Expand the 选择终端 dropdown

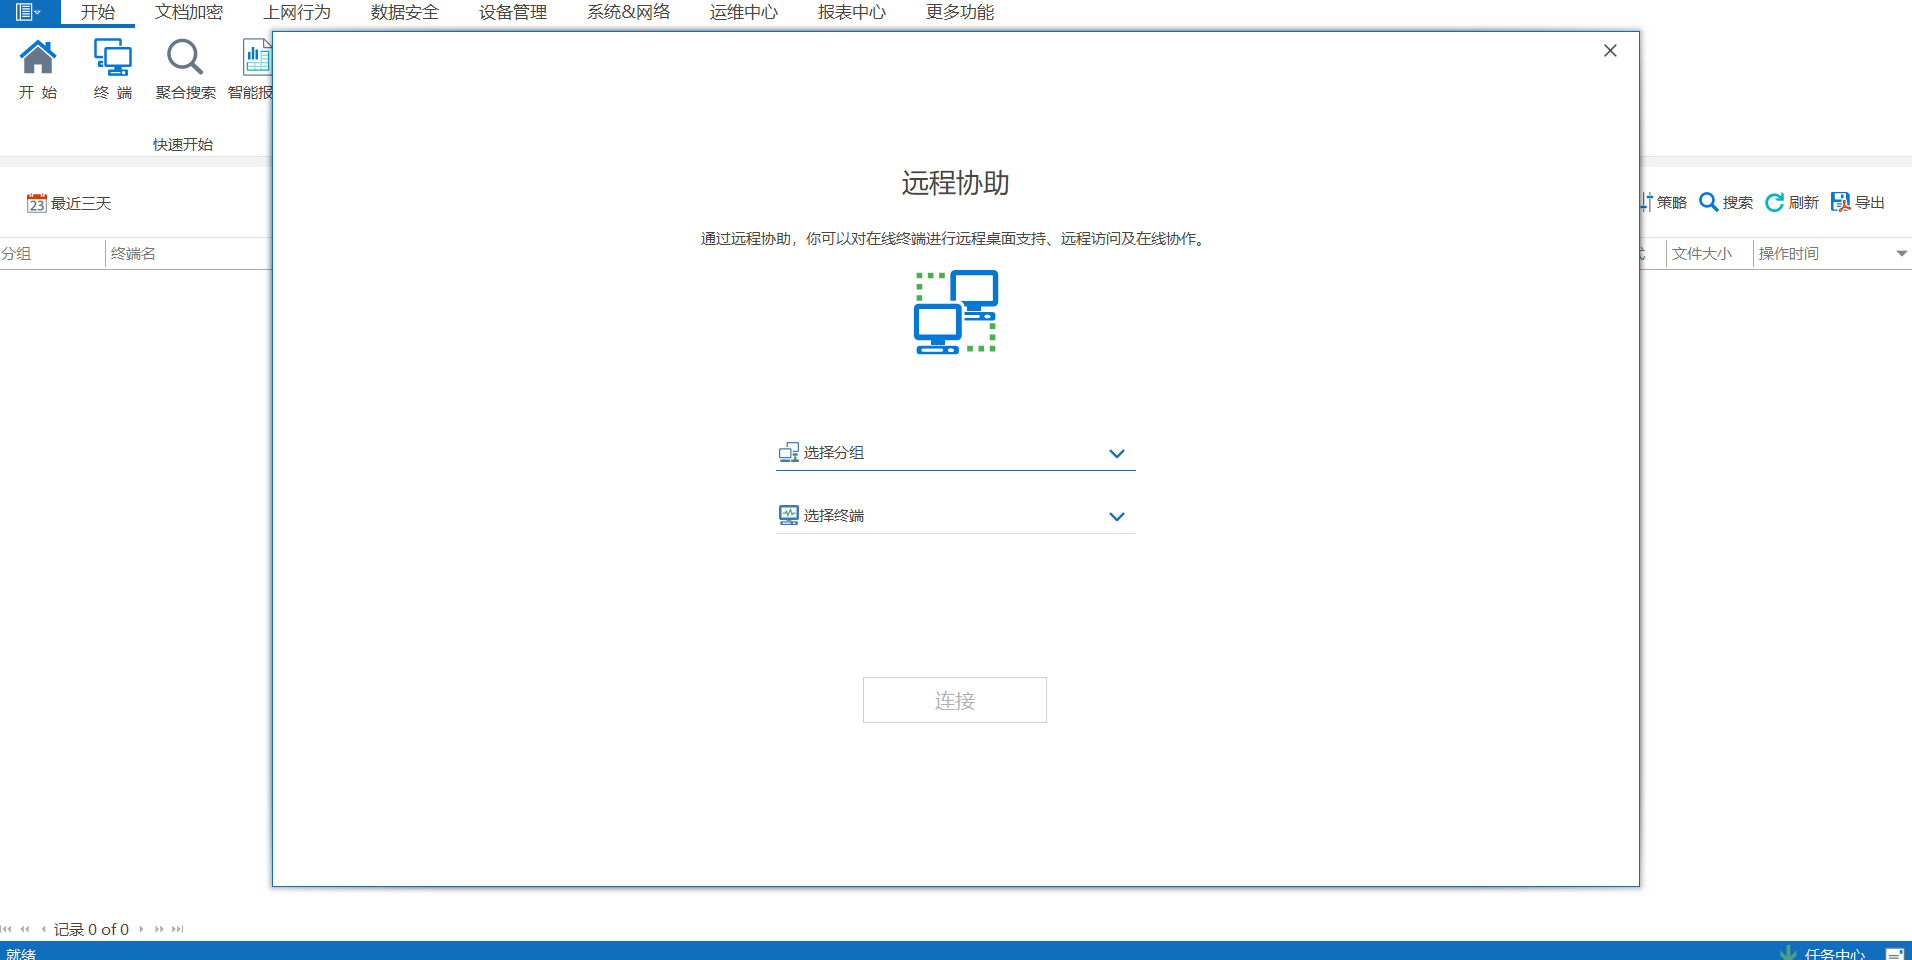click(1116, 517)
